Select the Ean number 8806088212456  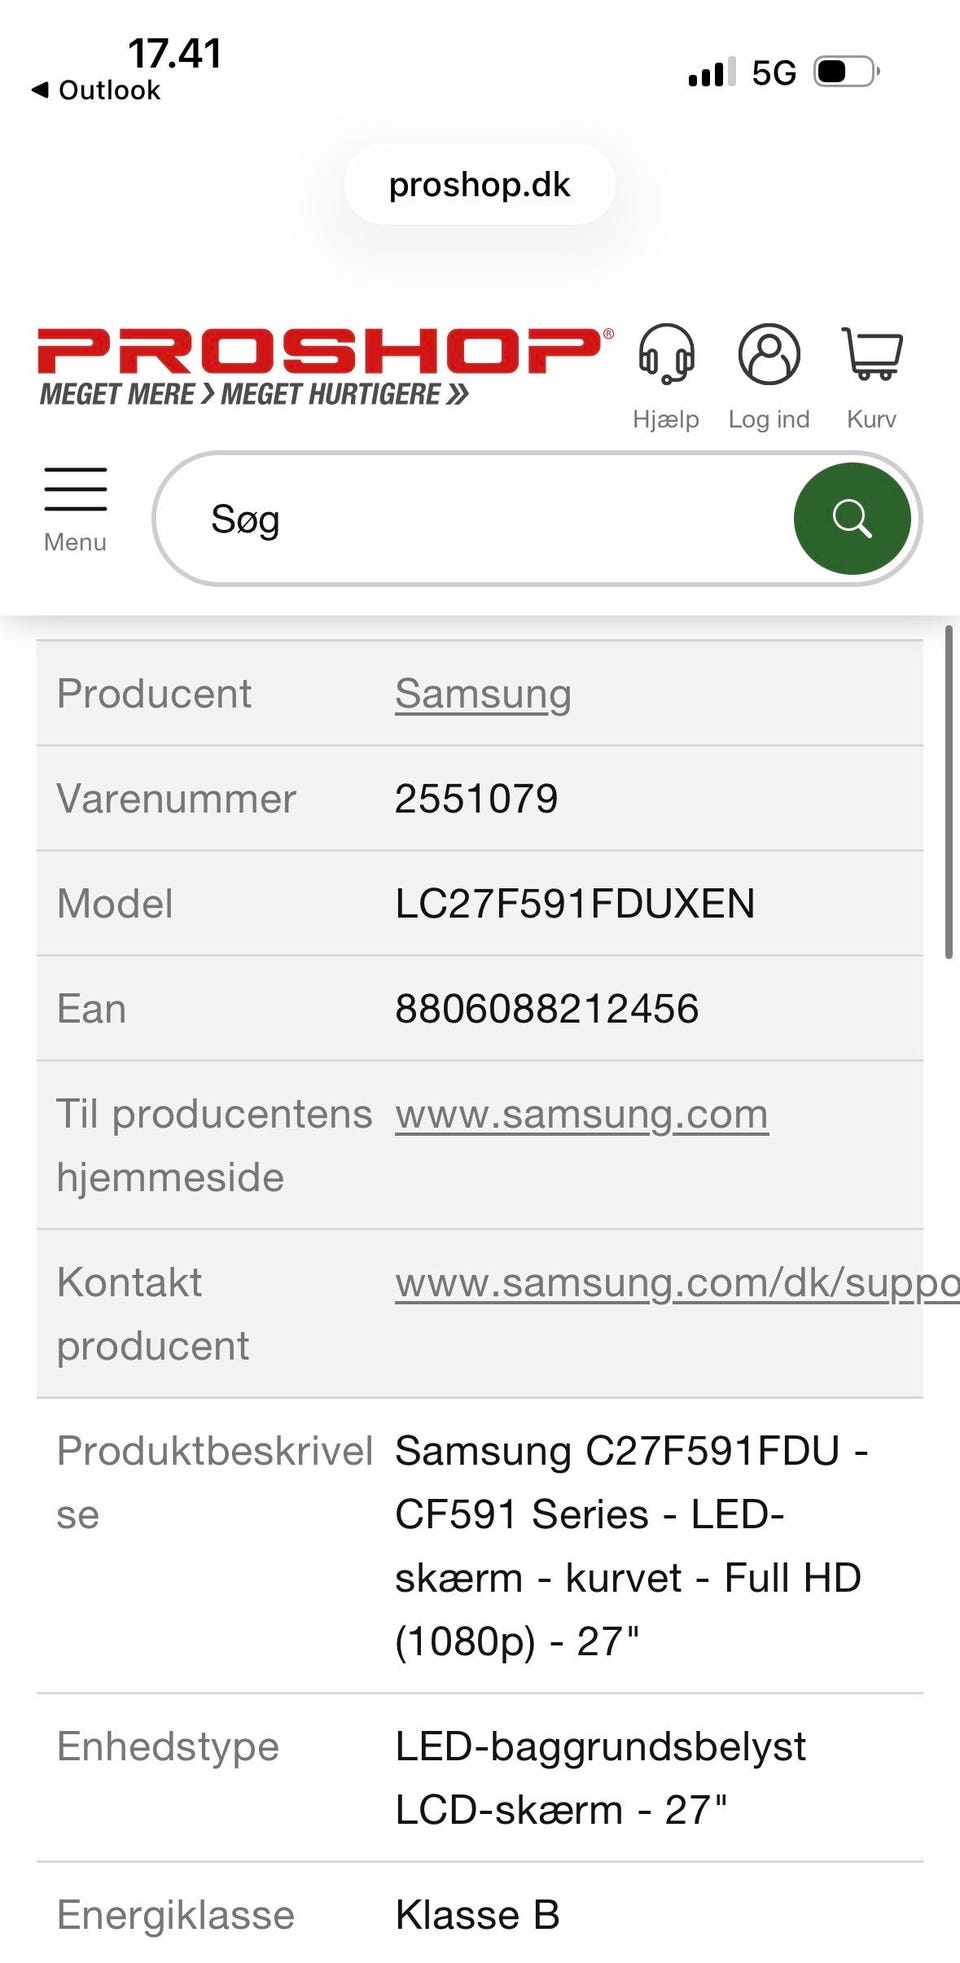[x=547, y=1009]
